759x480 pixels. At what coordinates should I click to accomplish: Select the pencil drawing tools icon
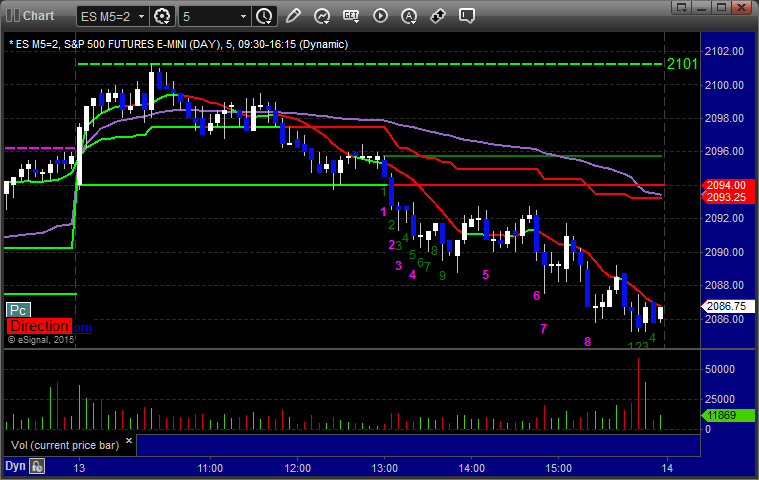tap(293, 16)
